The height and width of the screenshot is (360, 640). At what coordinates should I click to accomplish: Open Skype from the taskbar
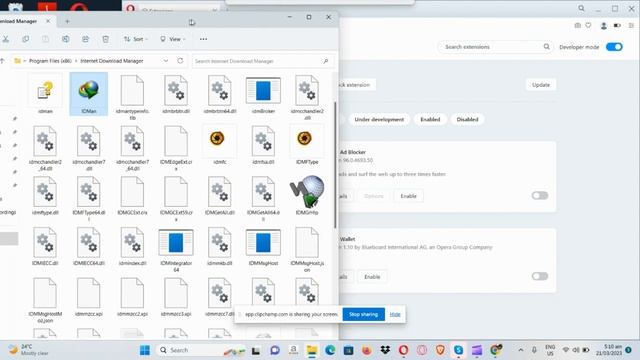tap(458, 350)
